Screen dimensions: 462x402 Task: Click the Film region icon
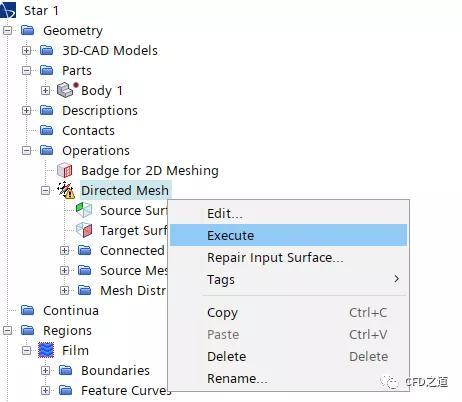pyautogui.click(x=46, y=350)
